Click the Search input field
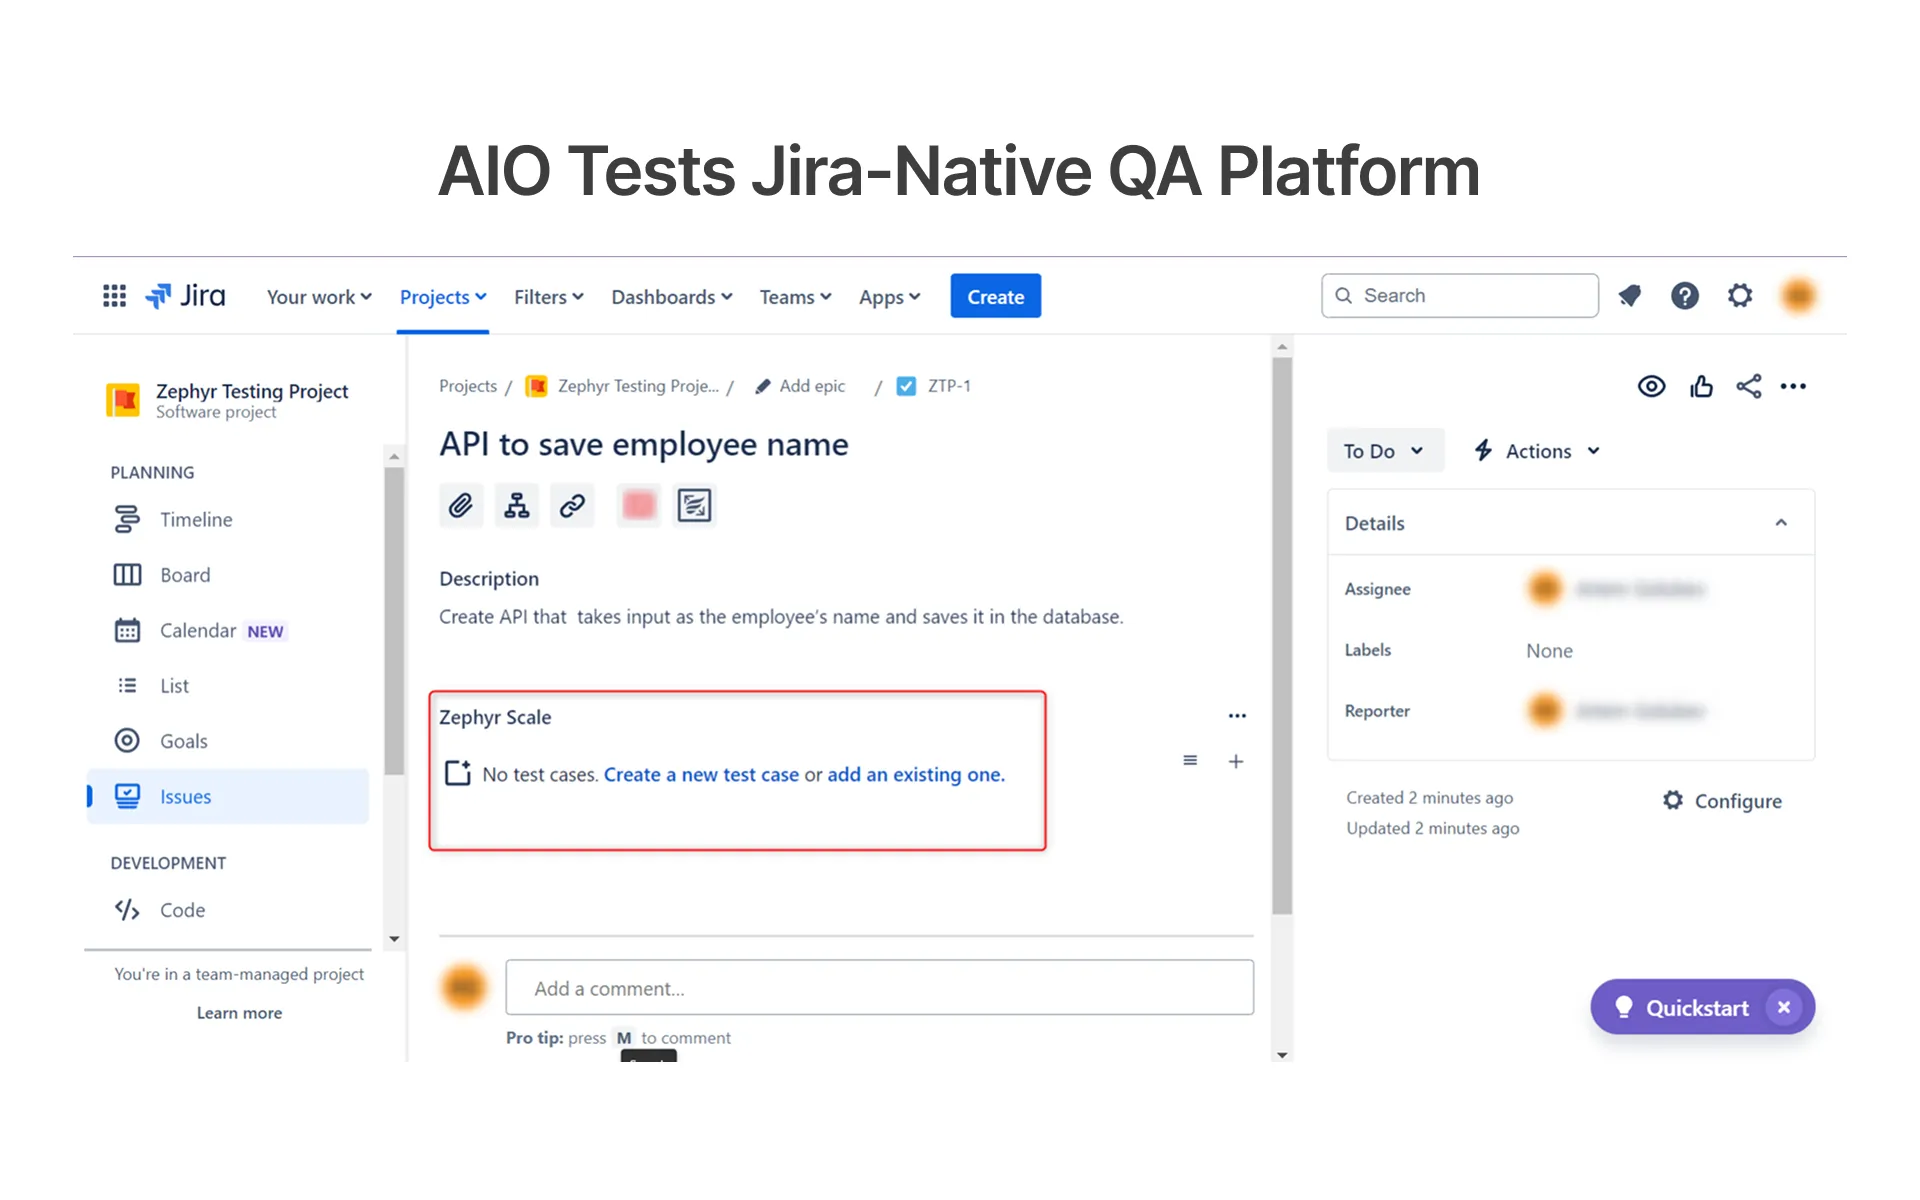 pyautogui.click(x=1460, y=296)
